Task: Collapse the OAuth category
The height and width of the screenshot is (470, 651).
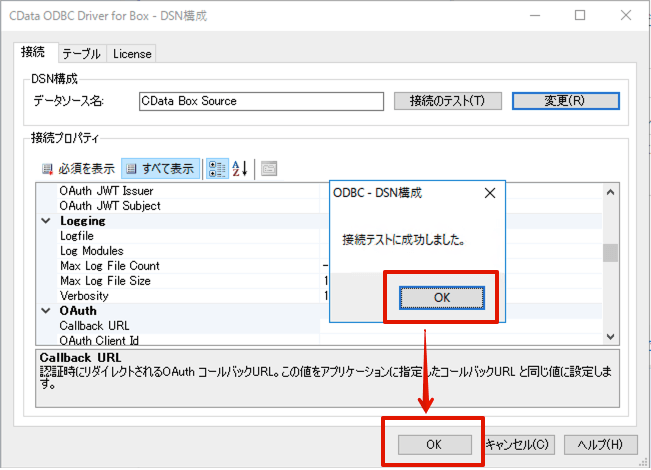Action: click(46, 311)
